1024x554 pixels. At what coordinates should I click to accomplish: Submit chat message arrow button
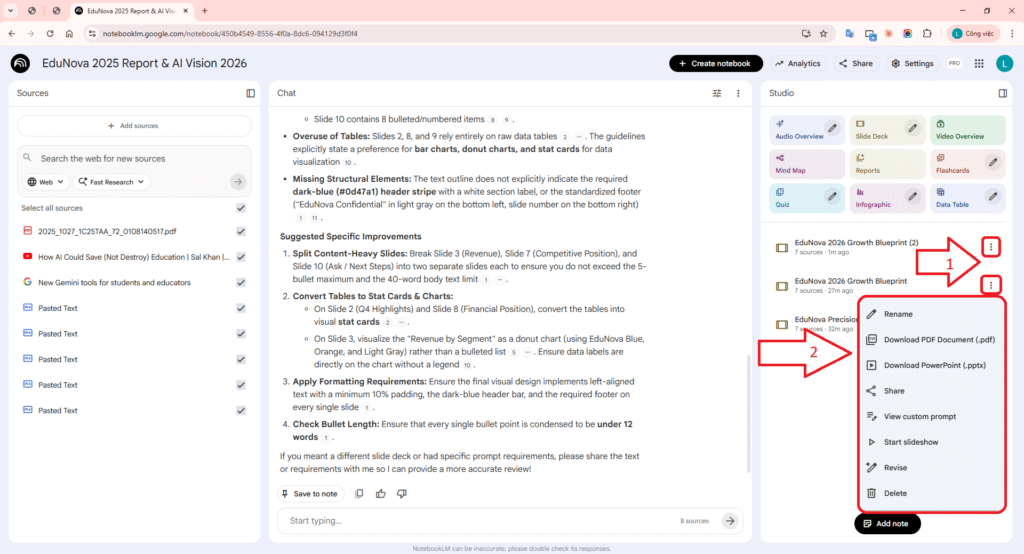[x=730, y=521]
